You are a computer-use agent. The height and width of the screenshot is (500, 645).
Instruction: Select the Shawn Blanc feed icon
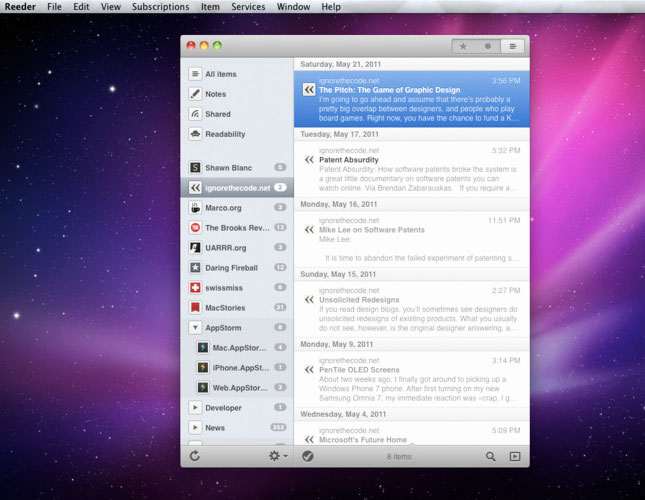(x=195, y=167)
